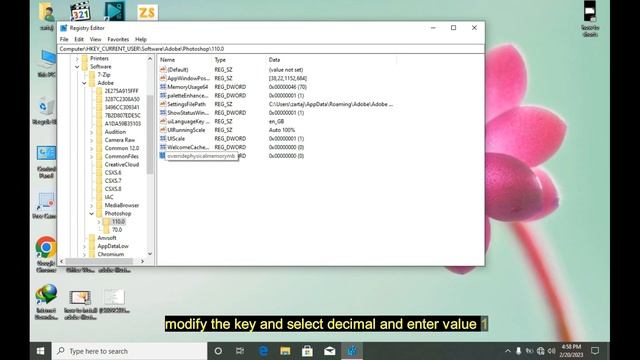Click the Cortana circle on the taskbar
The height and width of the screenshot is (360, 640).
(x=218, y=351)
